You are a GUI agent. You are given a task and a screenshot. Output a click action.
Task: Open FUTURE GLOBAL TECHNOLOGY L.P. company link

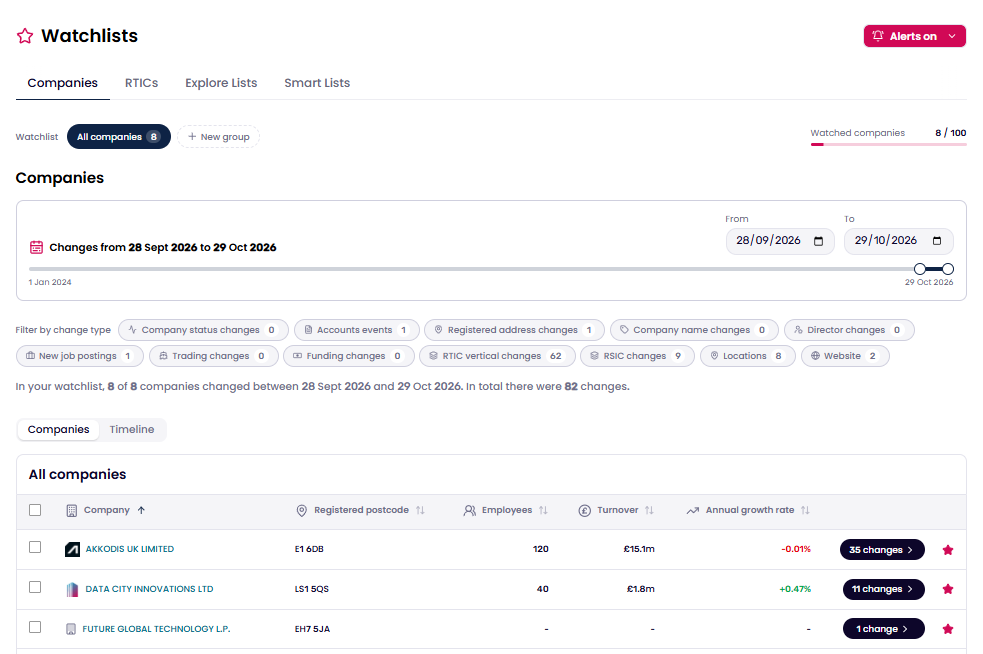pyautogui.click(x=156, y=629)
